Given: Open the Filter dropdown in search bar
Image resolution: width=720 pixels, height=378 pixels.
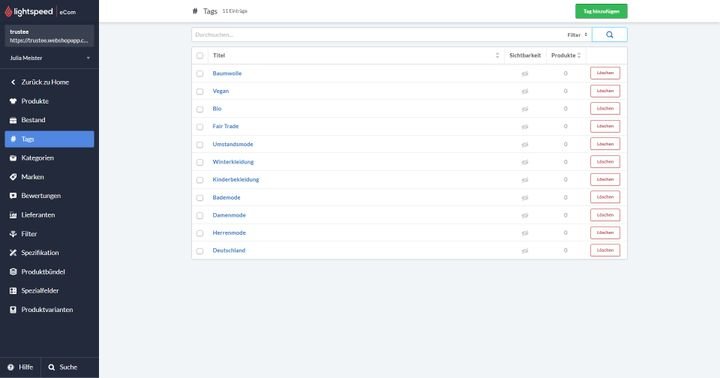Looking at the screenshot, I should point(577,35).
